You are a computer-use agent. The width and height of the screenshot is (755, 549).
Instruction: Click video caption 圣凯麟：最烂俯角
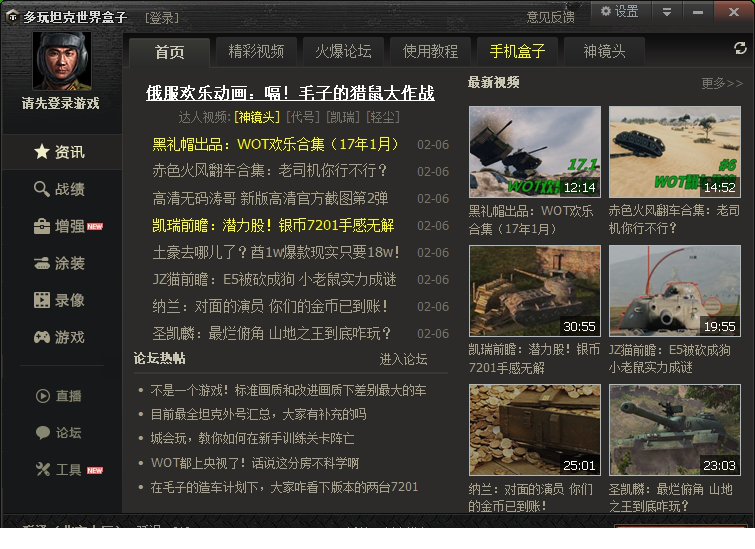671,497
